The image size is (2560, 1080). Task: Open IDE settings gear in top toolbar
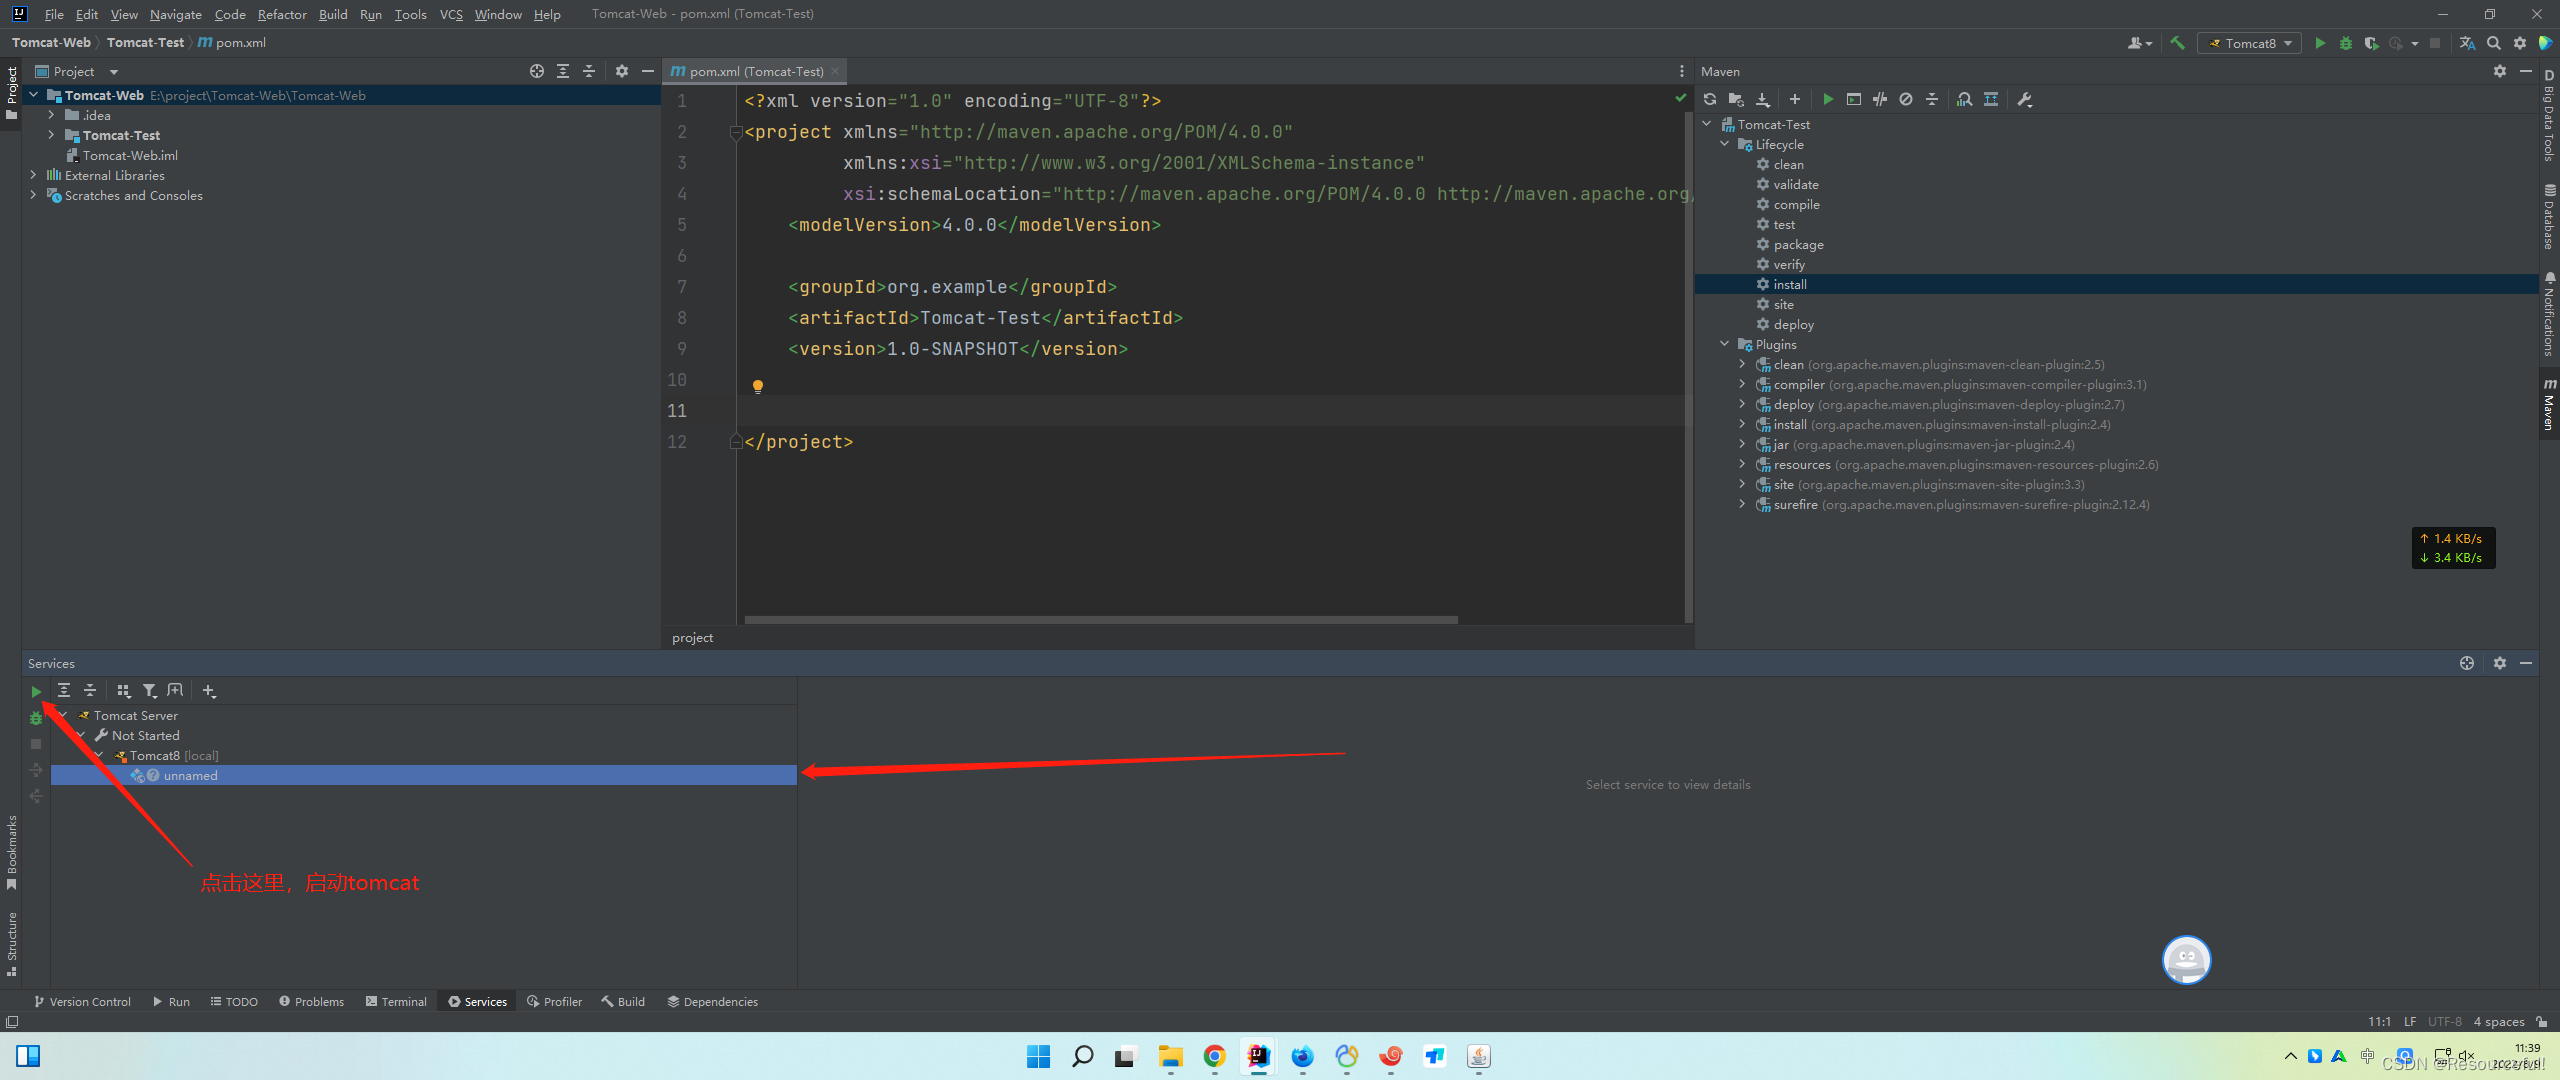click(2520, 43)
